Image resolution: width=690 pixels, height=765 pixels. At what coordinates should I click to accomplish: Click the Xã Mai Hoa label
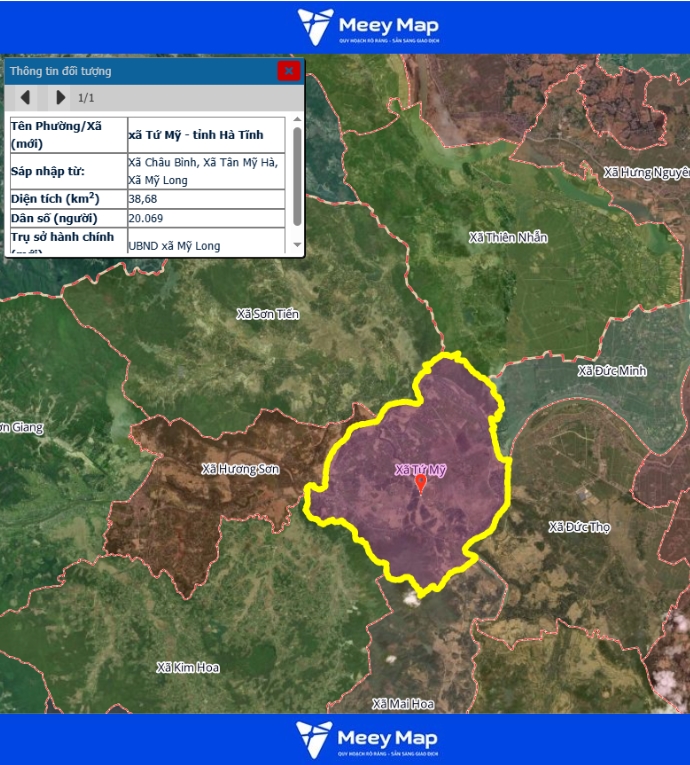click(x=403, y=704)
